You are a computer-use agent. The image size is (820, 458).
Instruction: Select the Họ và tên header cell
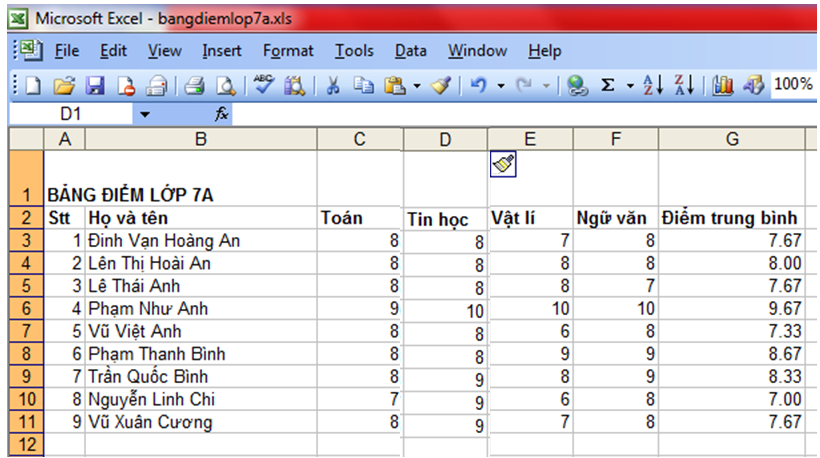[201, 217]
